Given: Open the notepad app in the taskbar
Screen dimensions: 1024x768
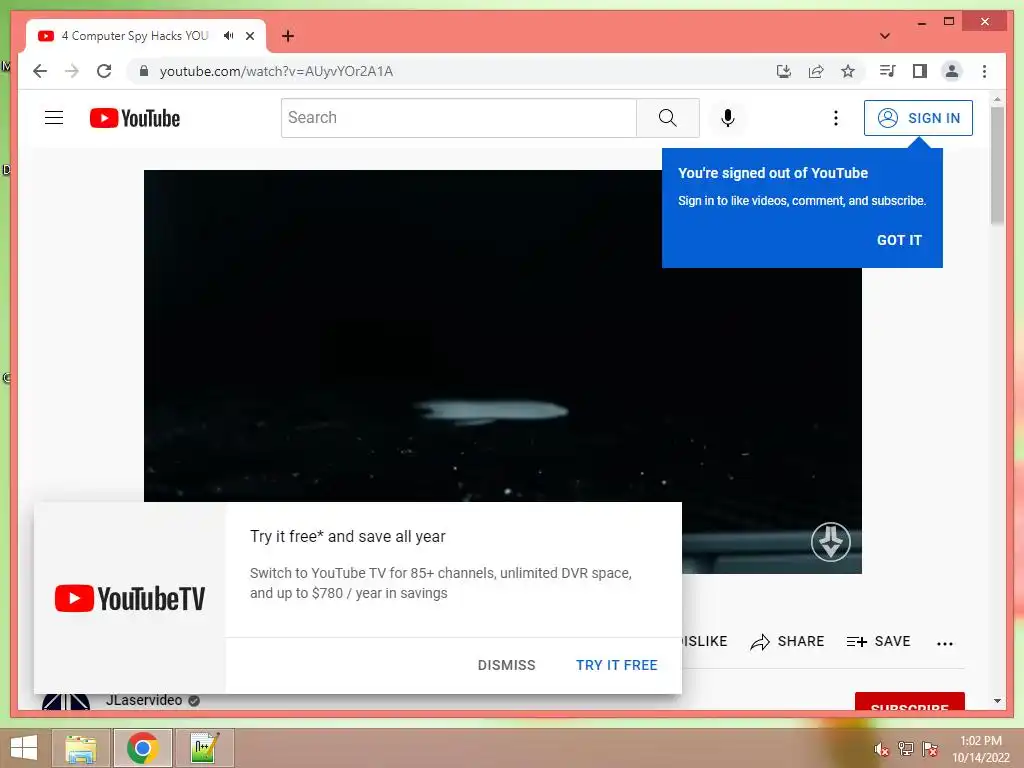Looking at the screenshot, I should coord(204,748).
